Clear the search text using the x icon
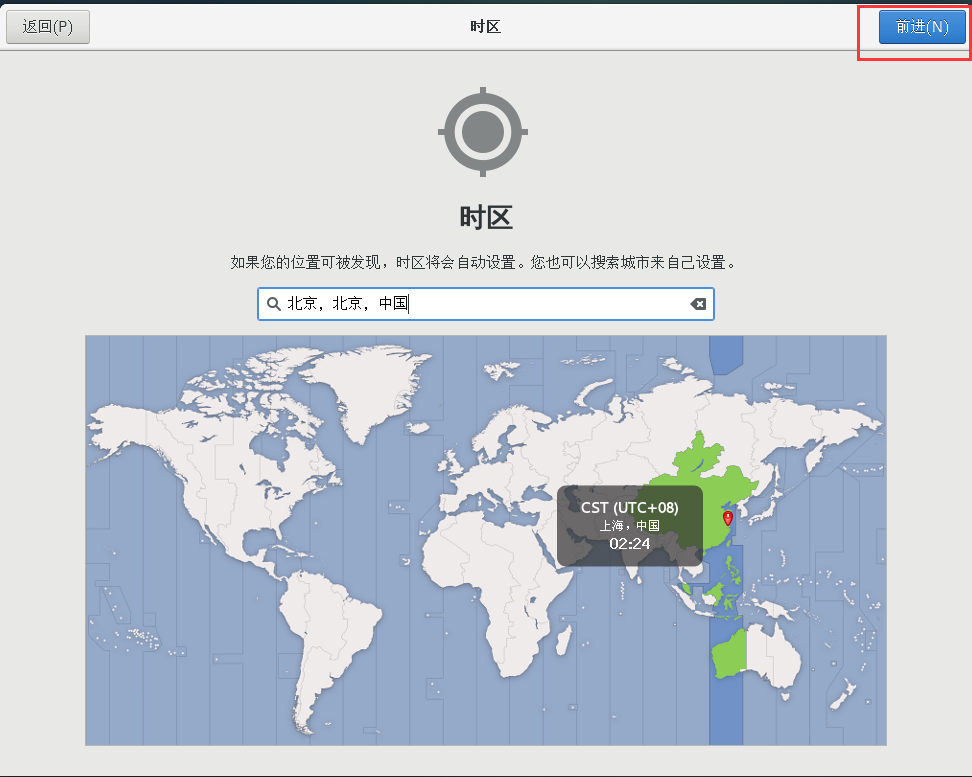The image size is (972, 777). pyautogui.click(x=698, y=304)
